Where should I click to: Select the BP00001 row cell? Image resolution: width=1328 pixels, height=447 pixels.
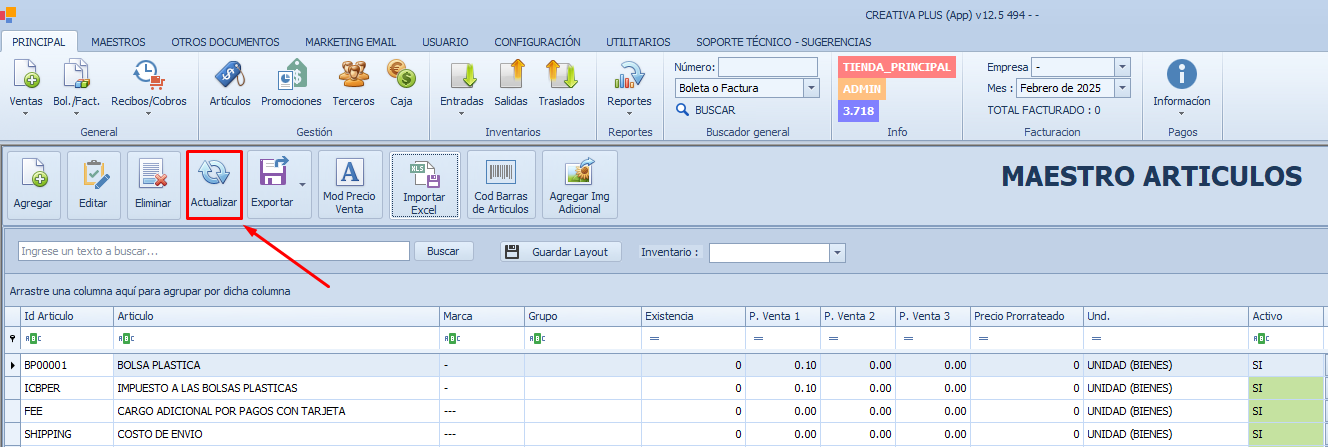66,365
